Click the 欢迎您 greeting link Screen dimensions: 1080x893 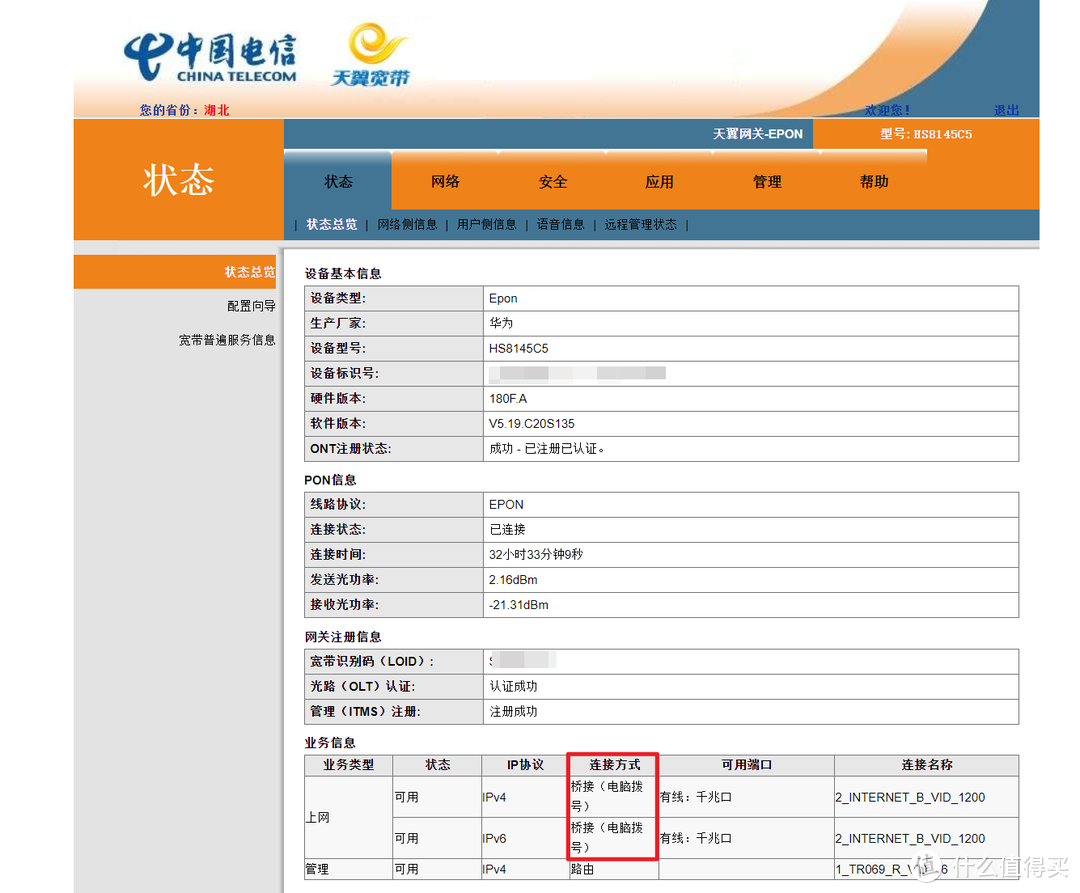tap(886, 110)
